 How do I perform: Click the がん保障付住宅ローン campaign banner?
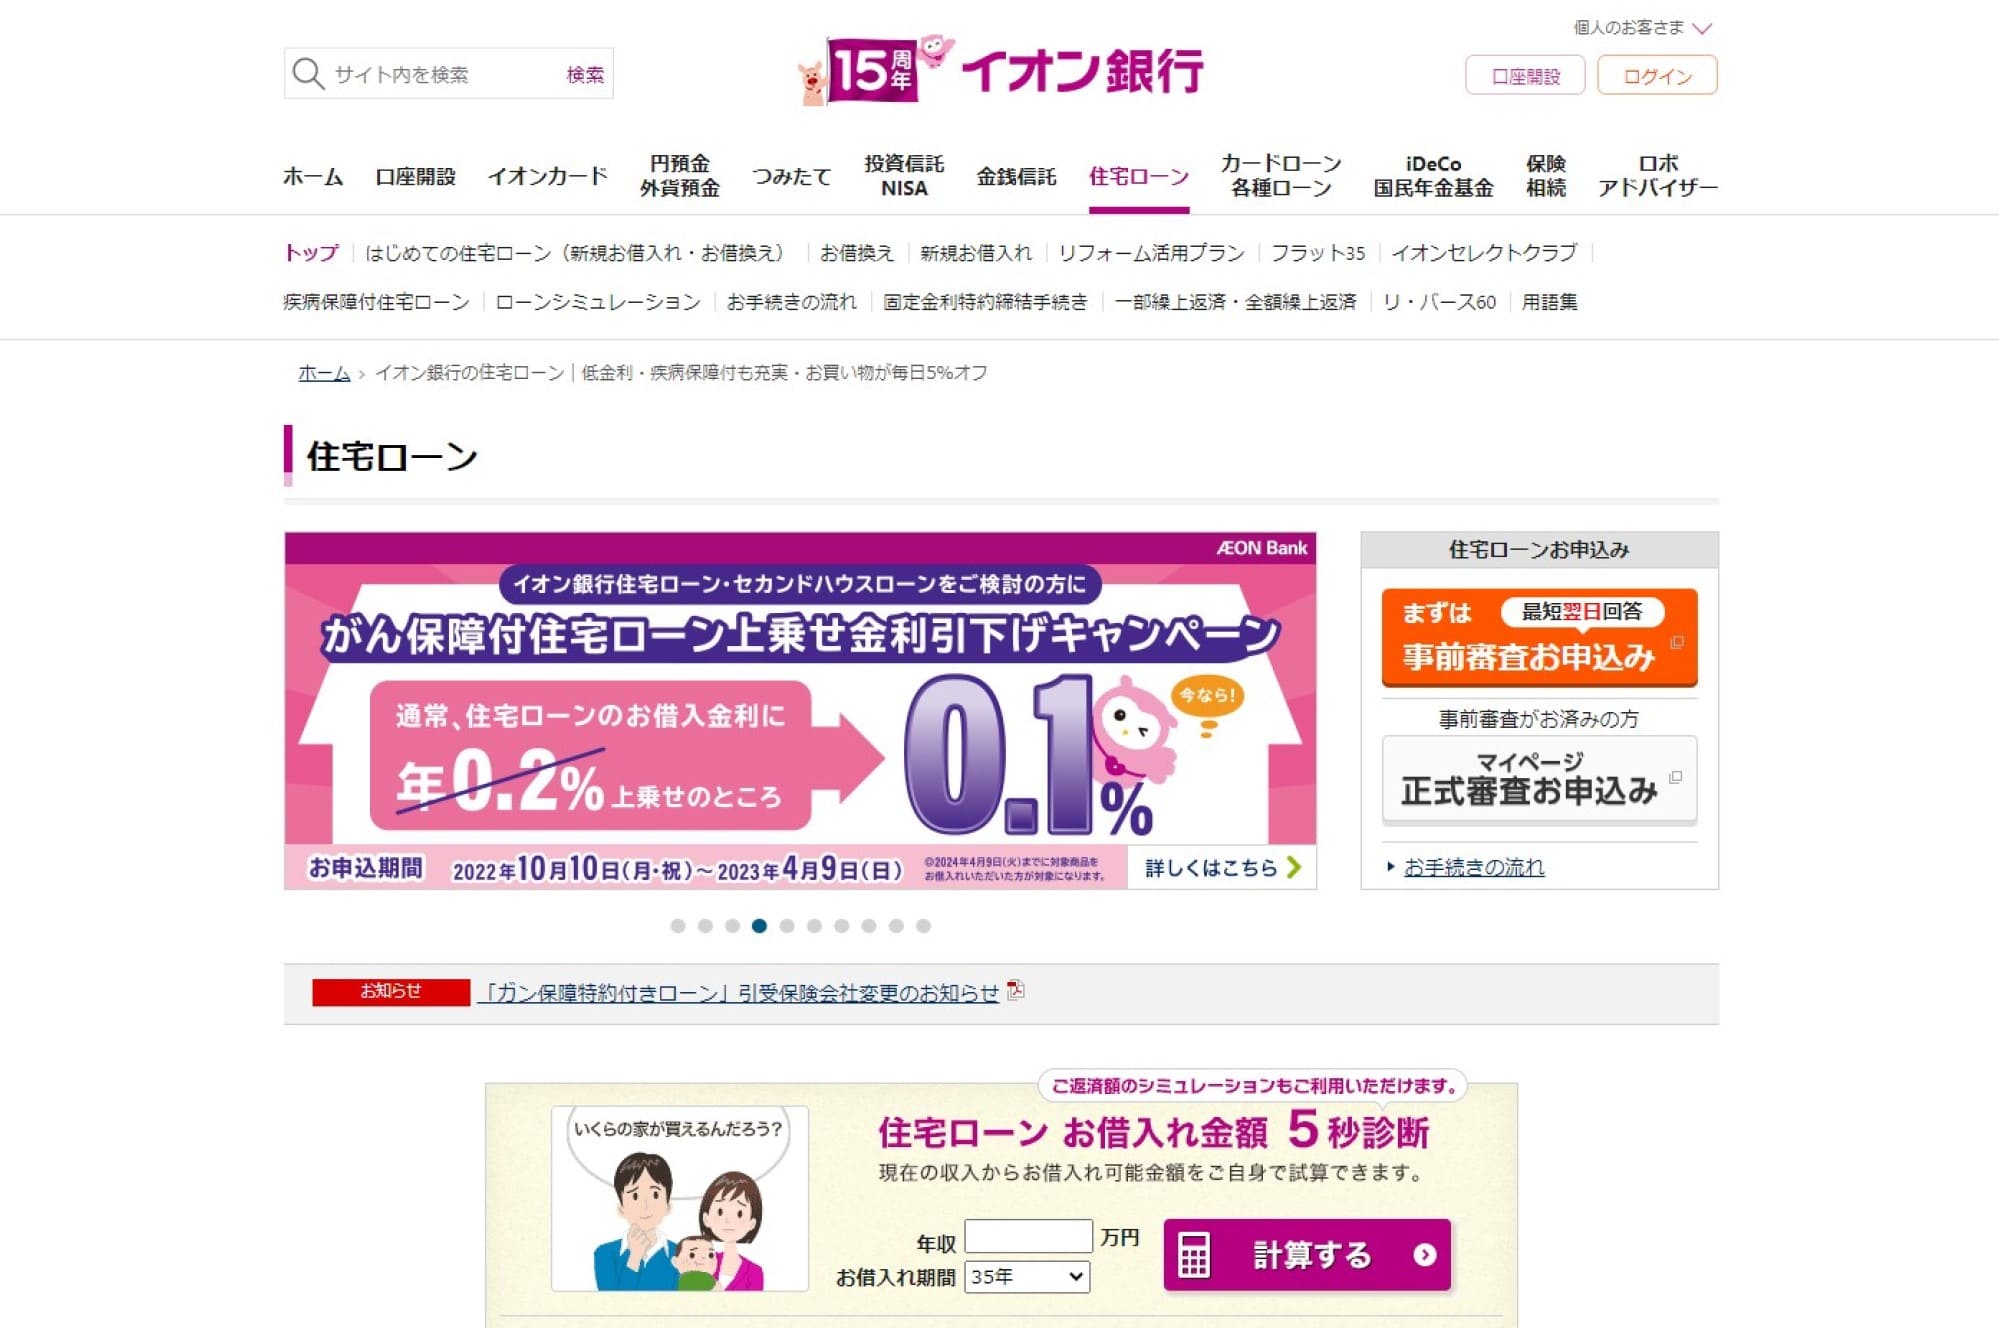(x=800, y=710)
